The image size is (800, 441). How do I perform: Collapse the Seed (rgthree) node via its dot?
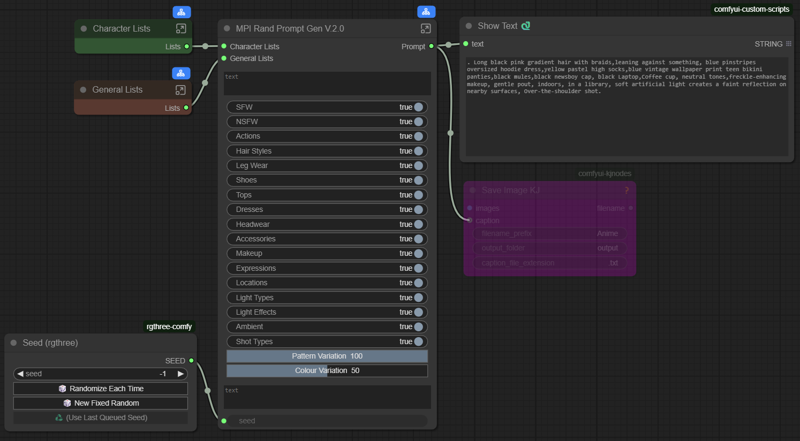tap(14, 343)
